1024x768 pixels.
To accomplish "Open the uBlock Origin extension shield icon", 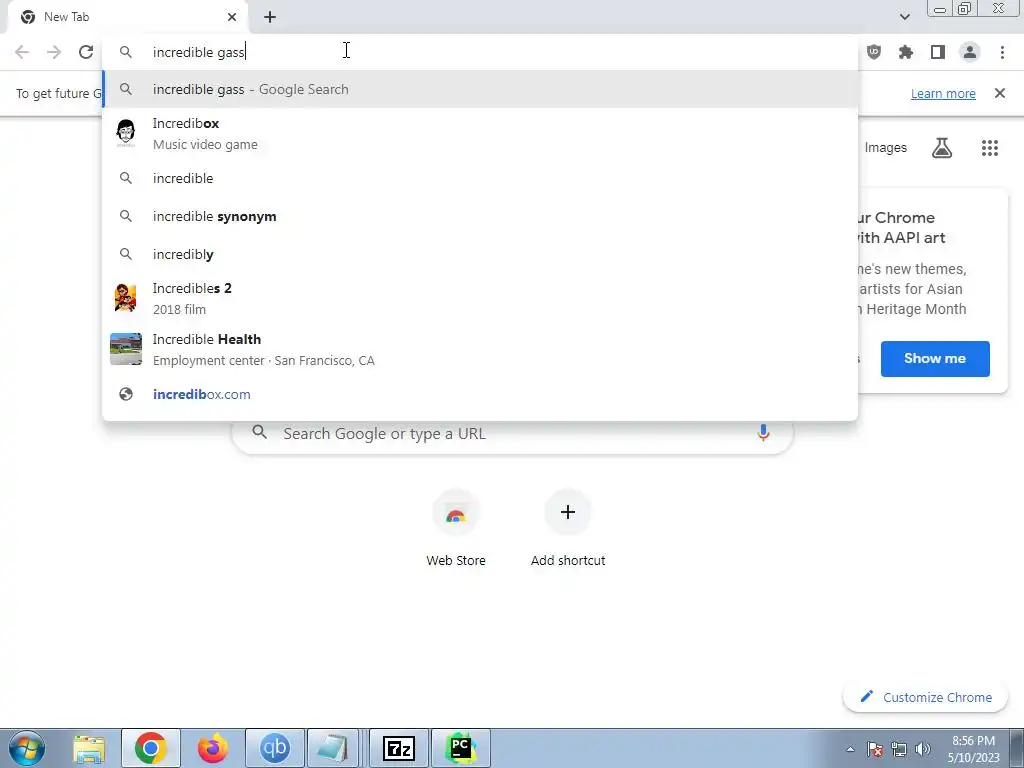I will pyautogui.click(x=874, y=52).
